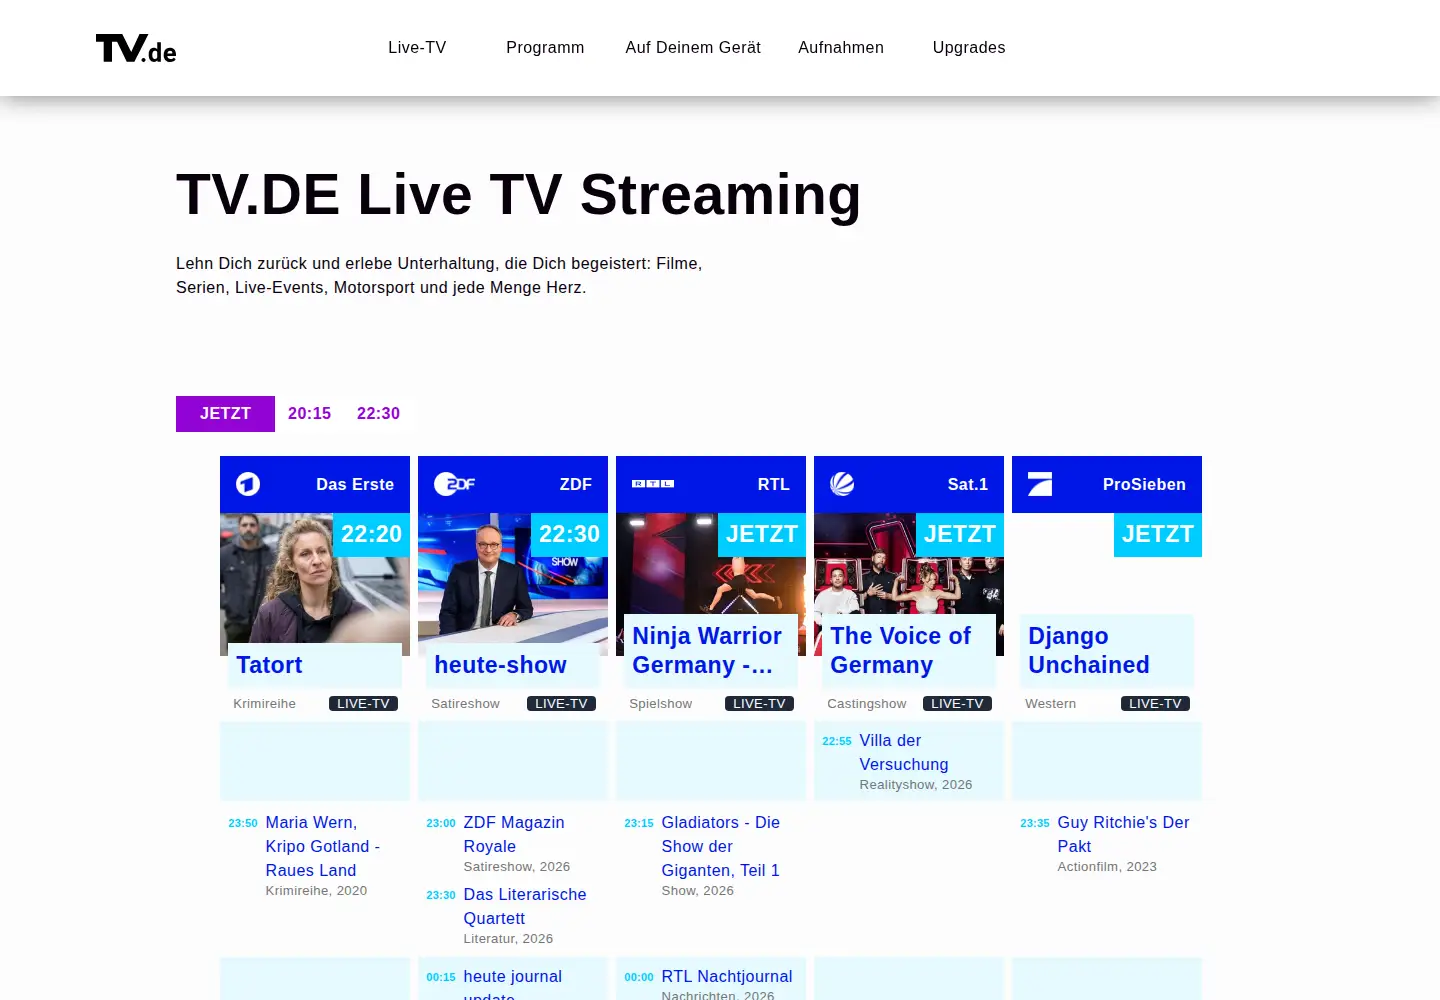Viewport: 1440px width, 1000px height.
Task: Open Villa der Versuchung listing
Action: click(x=904, y=752)
